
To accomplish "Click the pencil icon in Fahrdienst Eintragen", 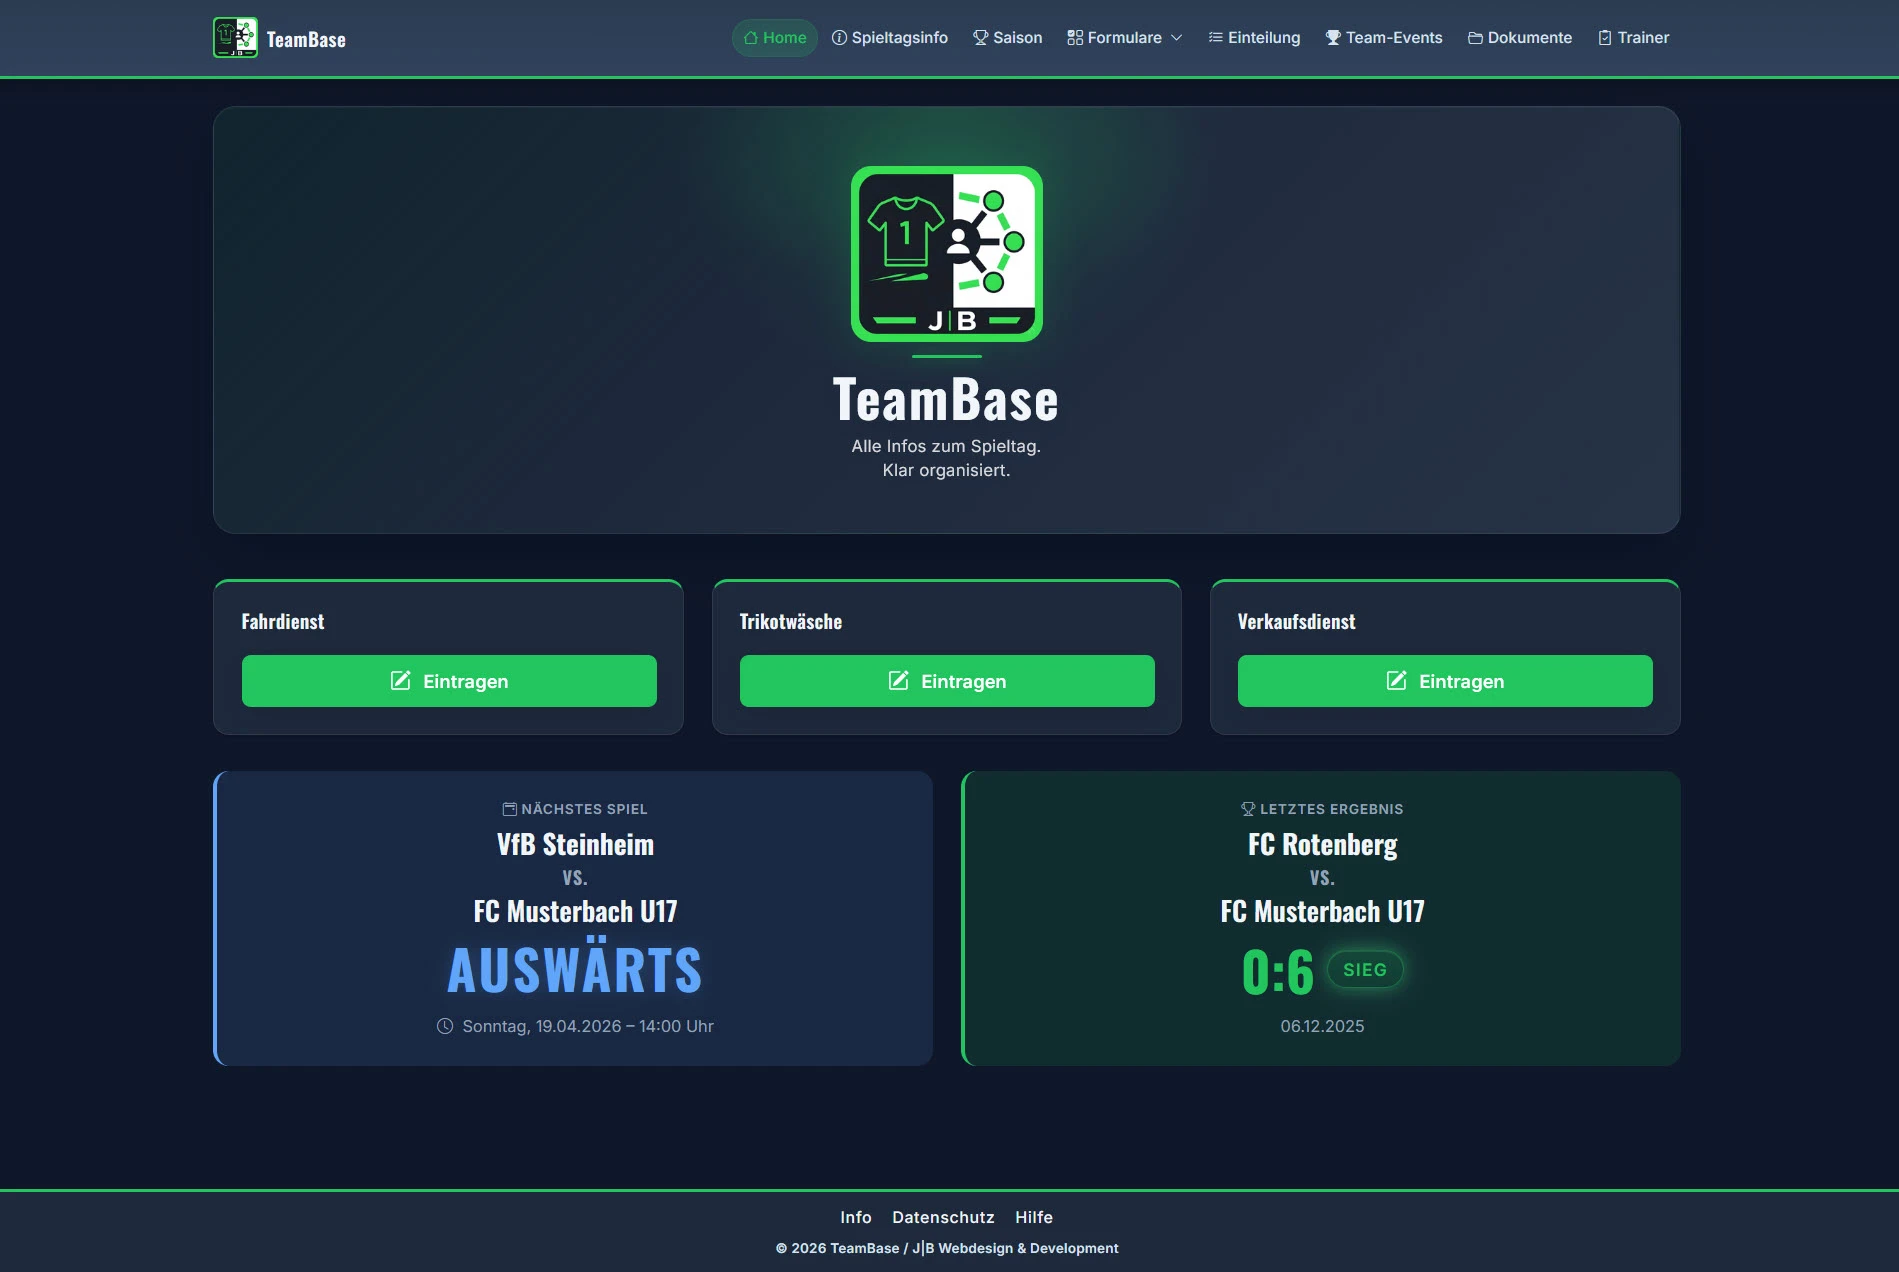I will coord(400,681).
